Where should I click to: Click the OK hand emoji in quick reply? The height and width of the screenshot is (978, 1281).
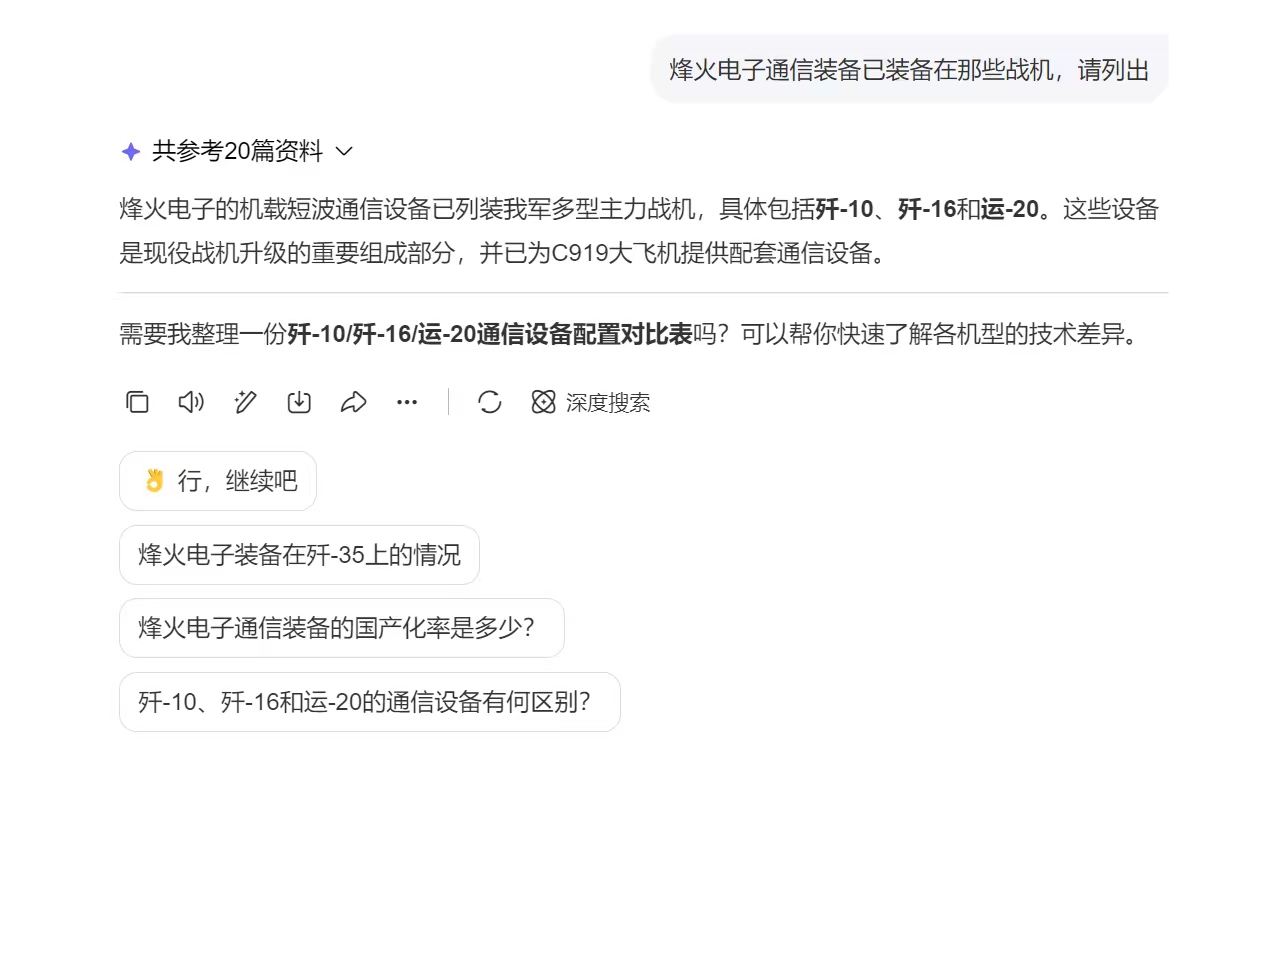click(x=154, y=481)
